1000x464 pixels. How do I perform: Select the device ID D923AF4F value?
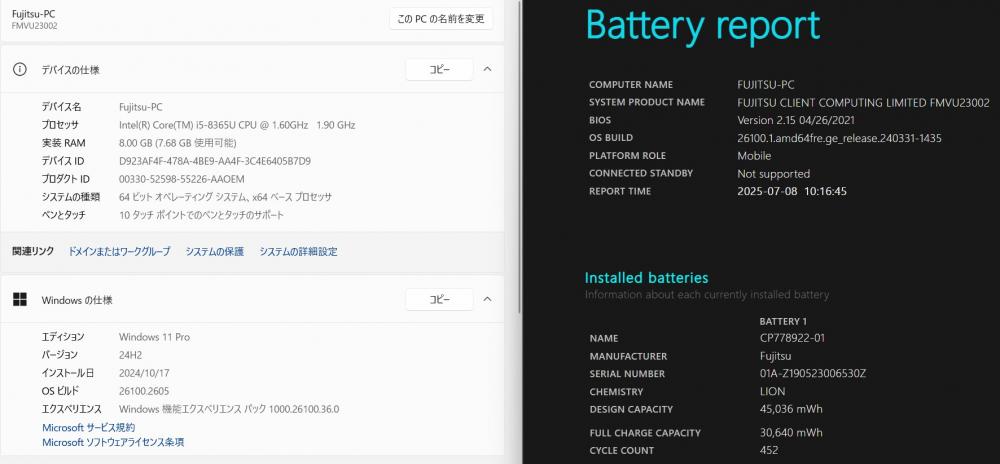point(215,161)
